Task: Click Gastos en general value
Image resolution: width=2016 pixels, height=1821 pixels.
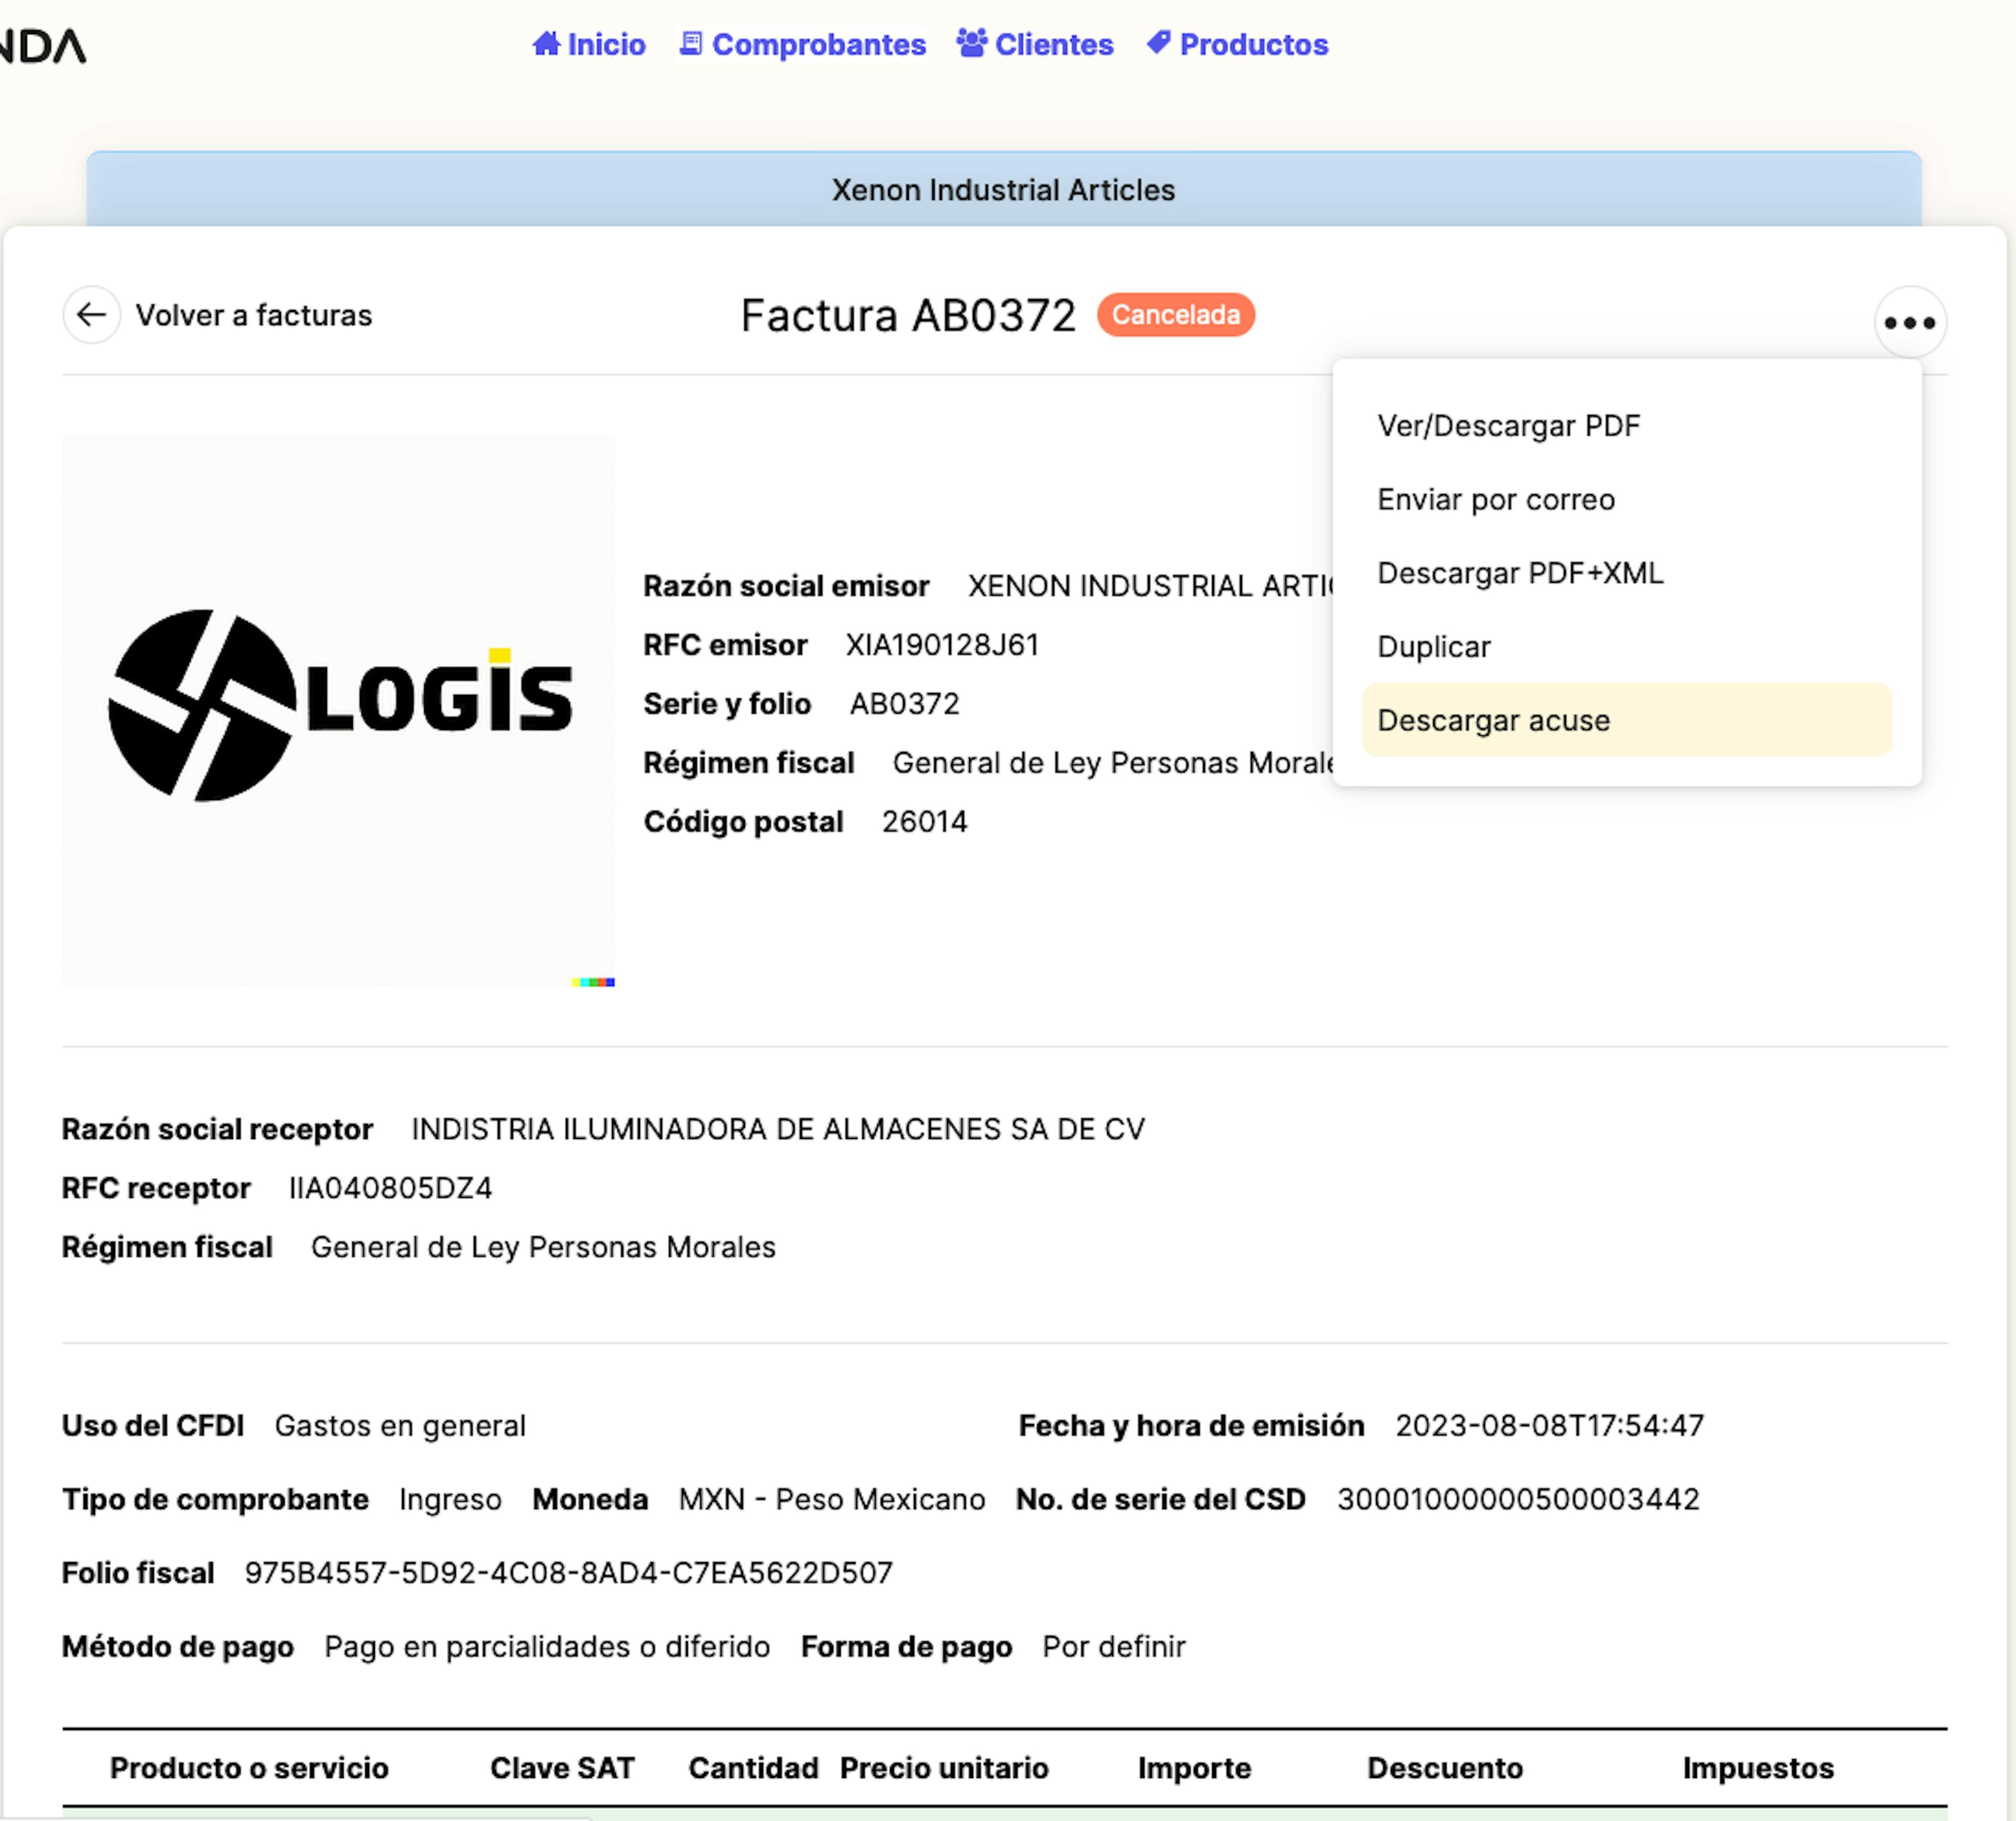Action: coord(400,1426)
